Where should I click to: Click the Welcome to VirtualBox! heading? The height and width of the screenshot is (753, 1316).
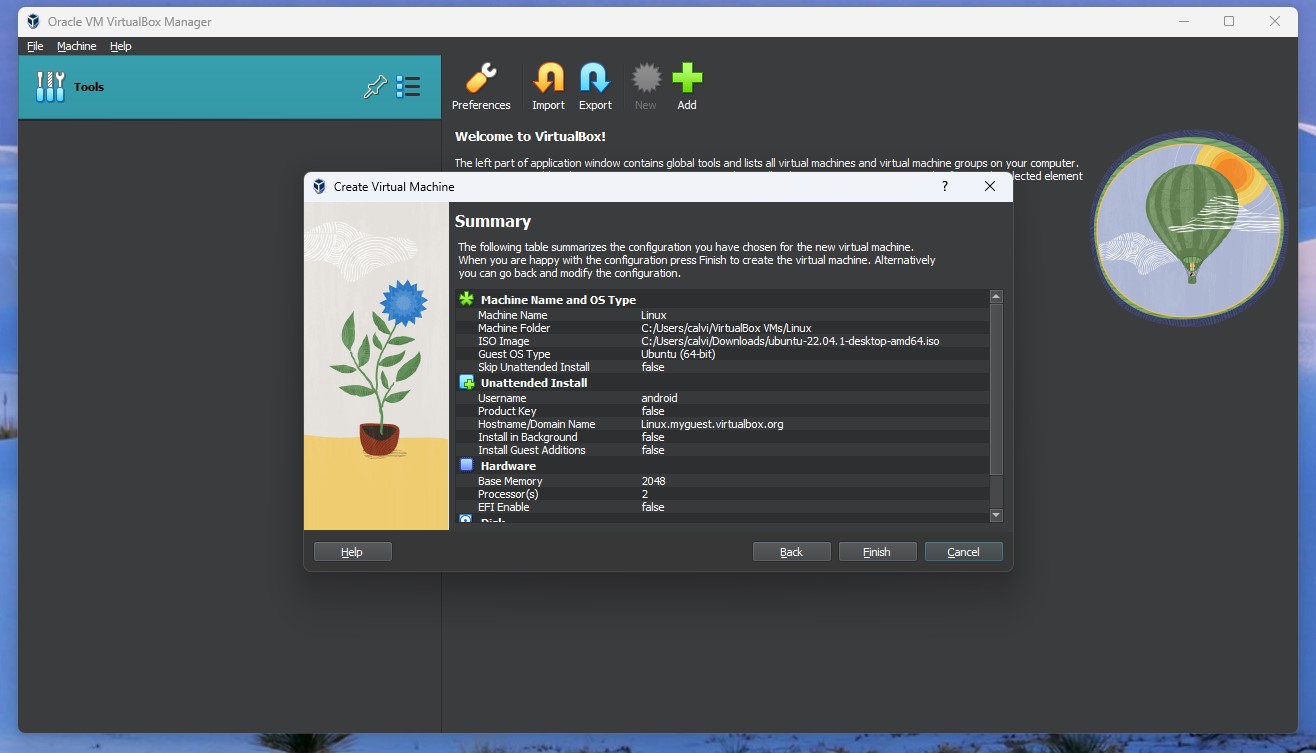(530, 136)
